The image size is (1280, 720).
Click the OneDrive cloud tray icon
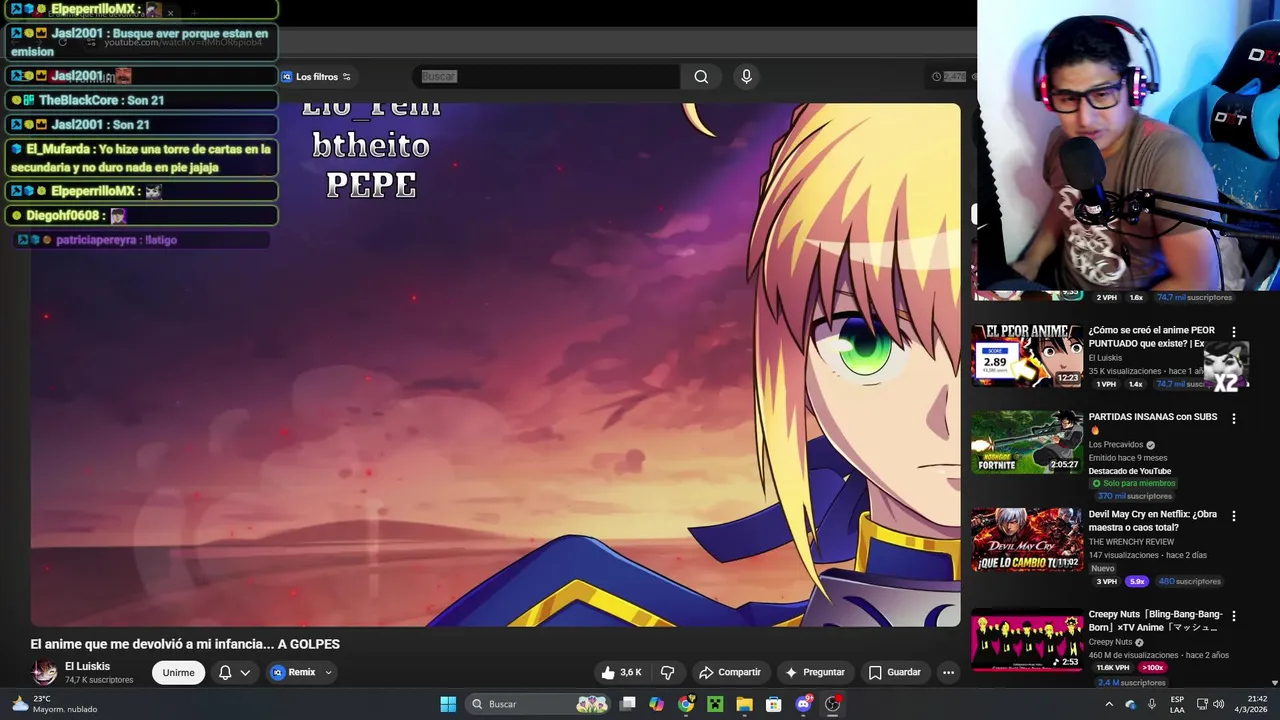(1130, 704)
